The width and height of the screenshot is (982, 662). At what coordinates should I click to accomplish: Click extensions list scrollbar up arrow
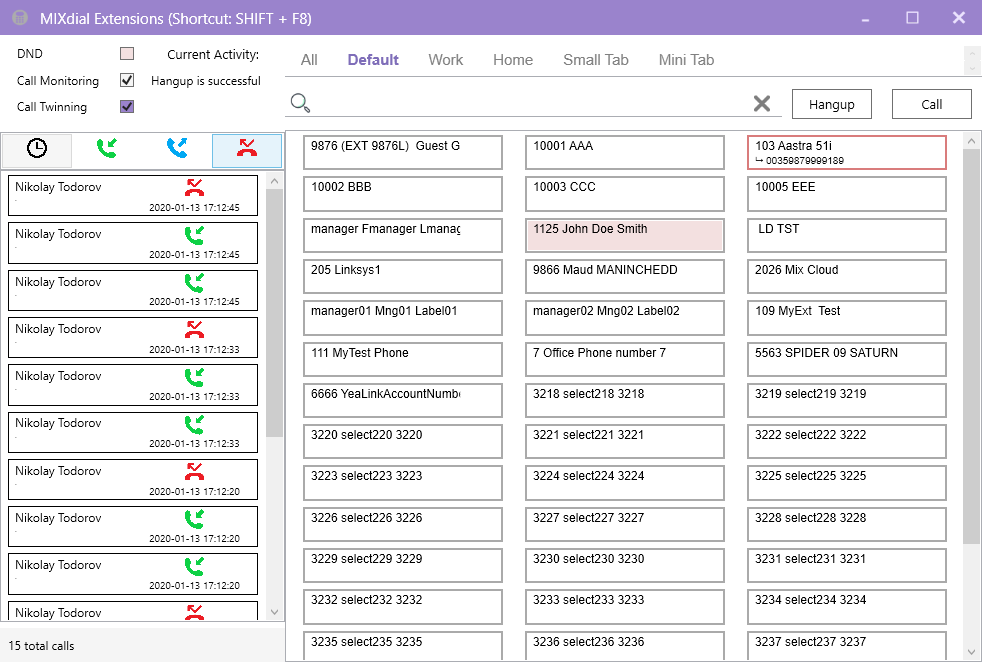tap(971, 142)
